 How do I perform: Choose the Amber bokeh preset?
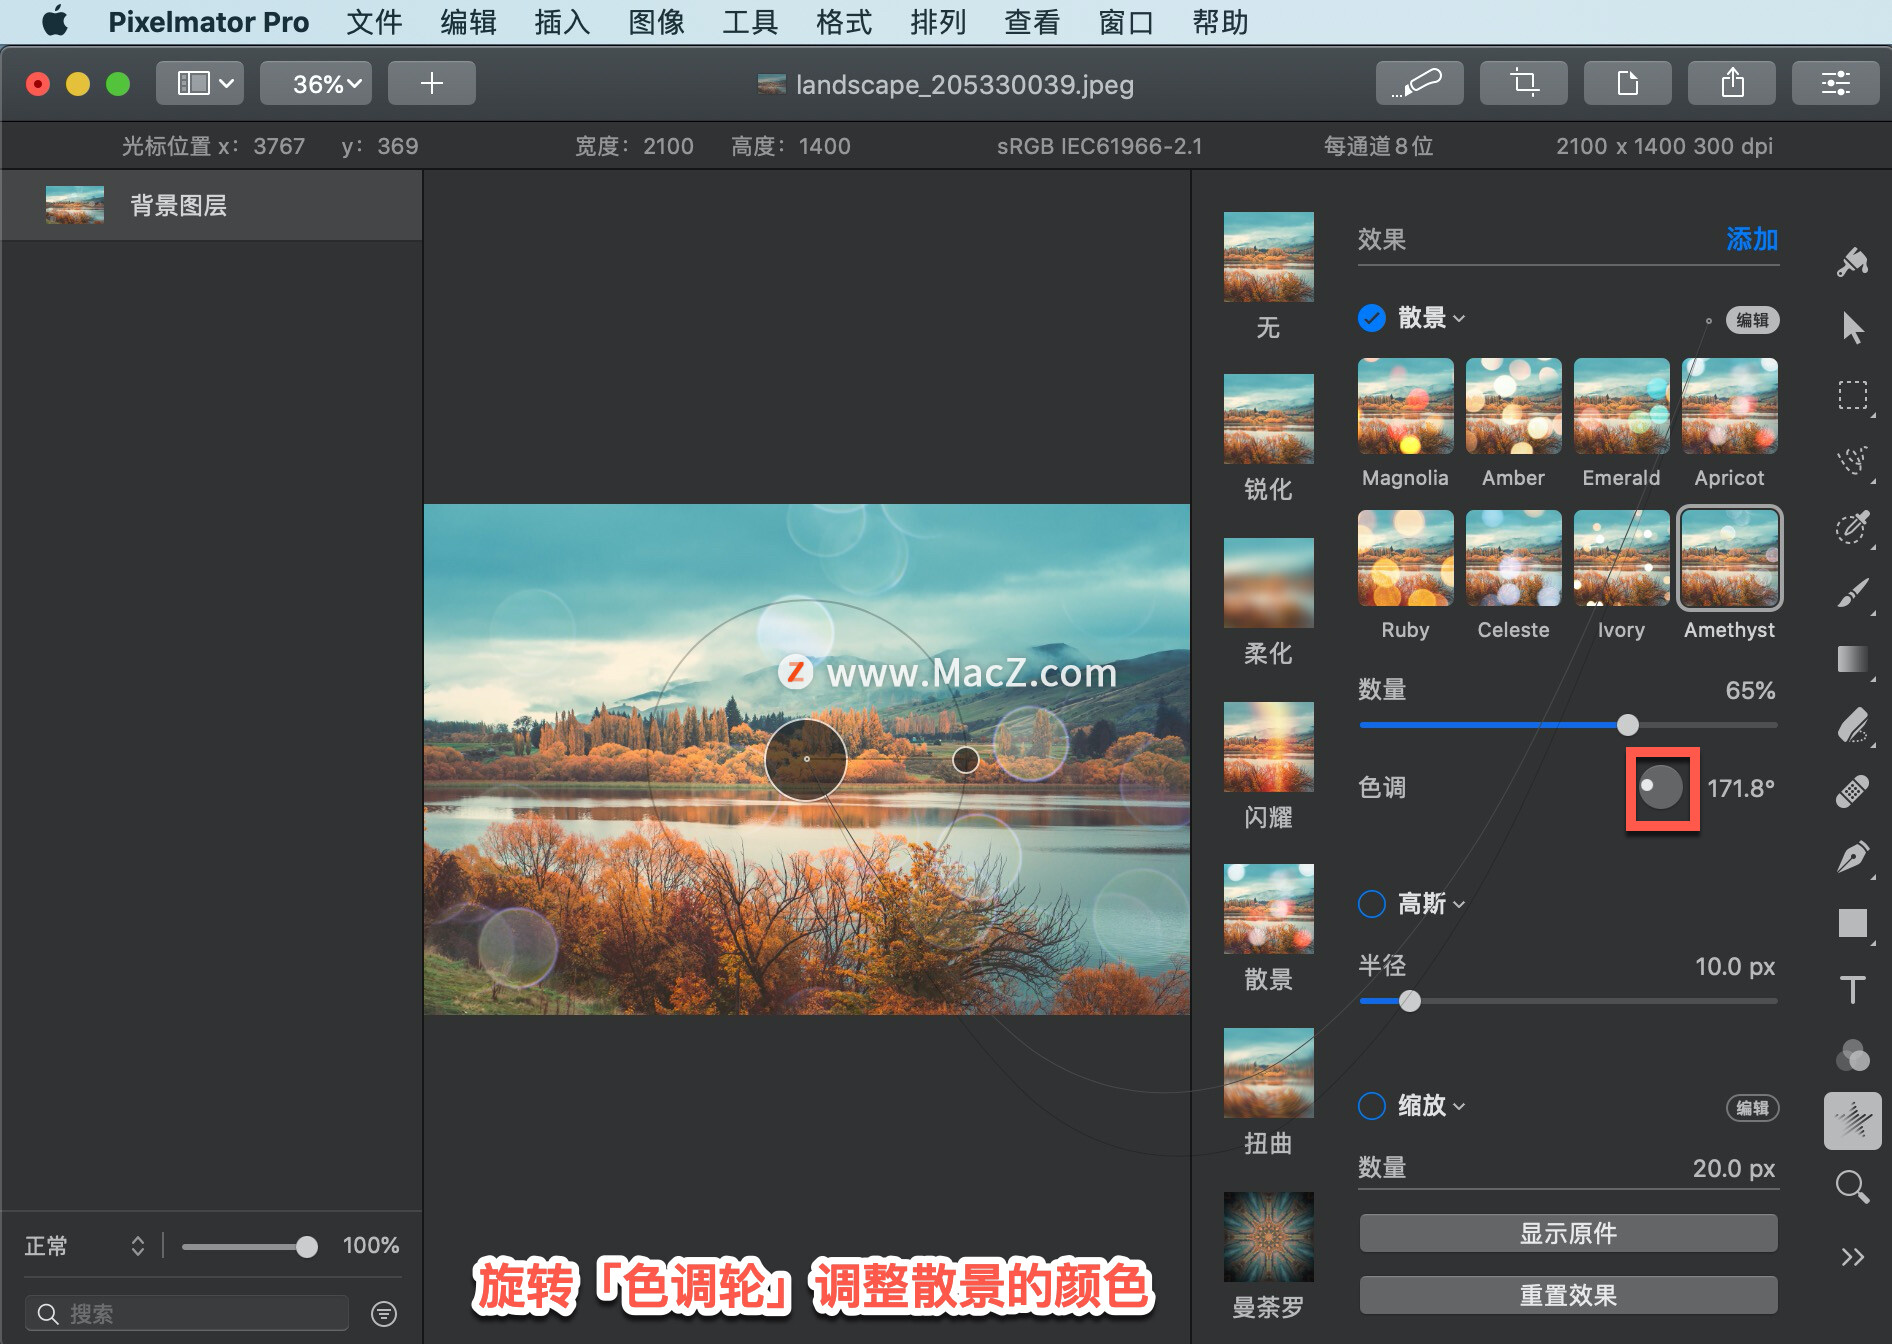coord(1513,406)
